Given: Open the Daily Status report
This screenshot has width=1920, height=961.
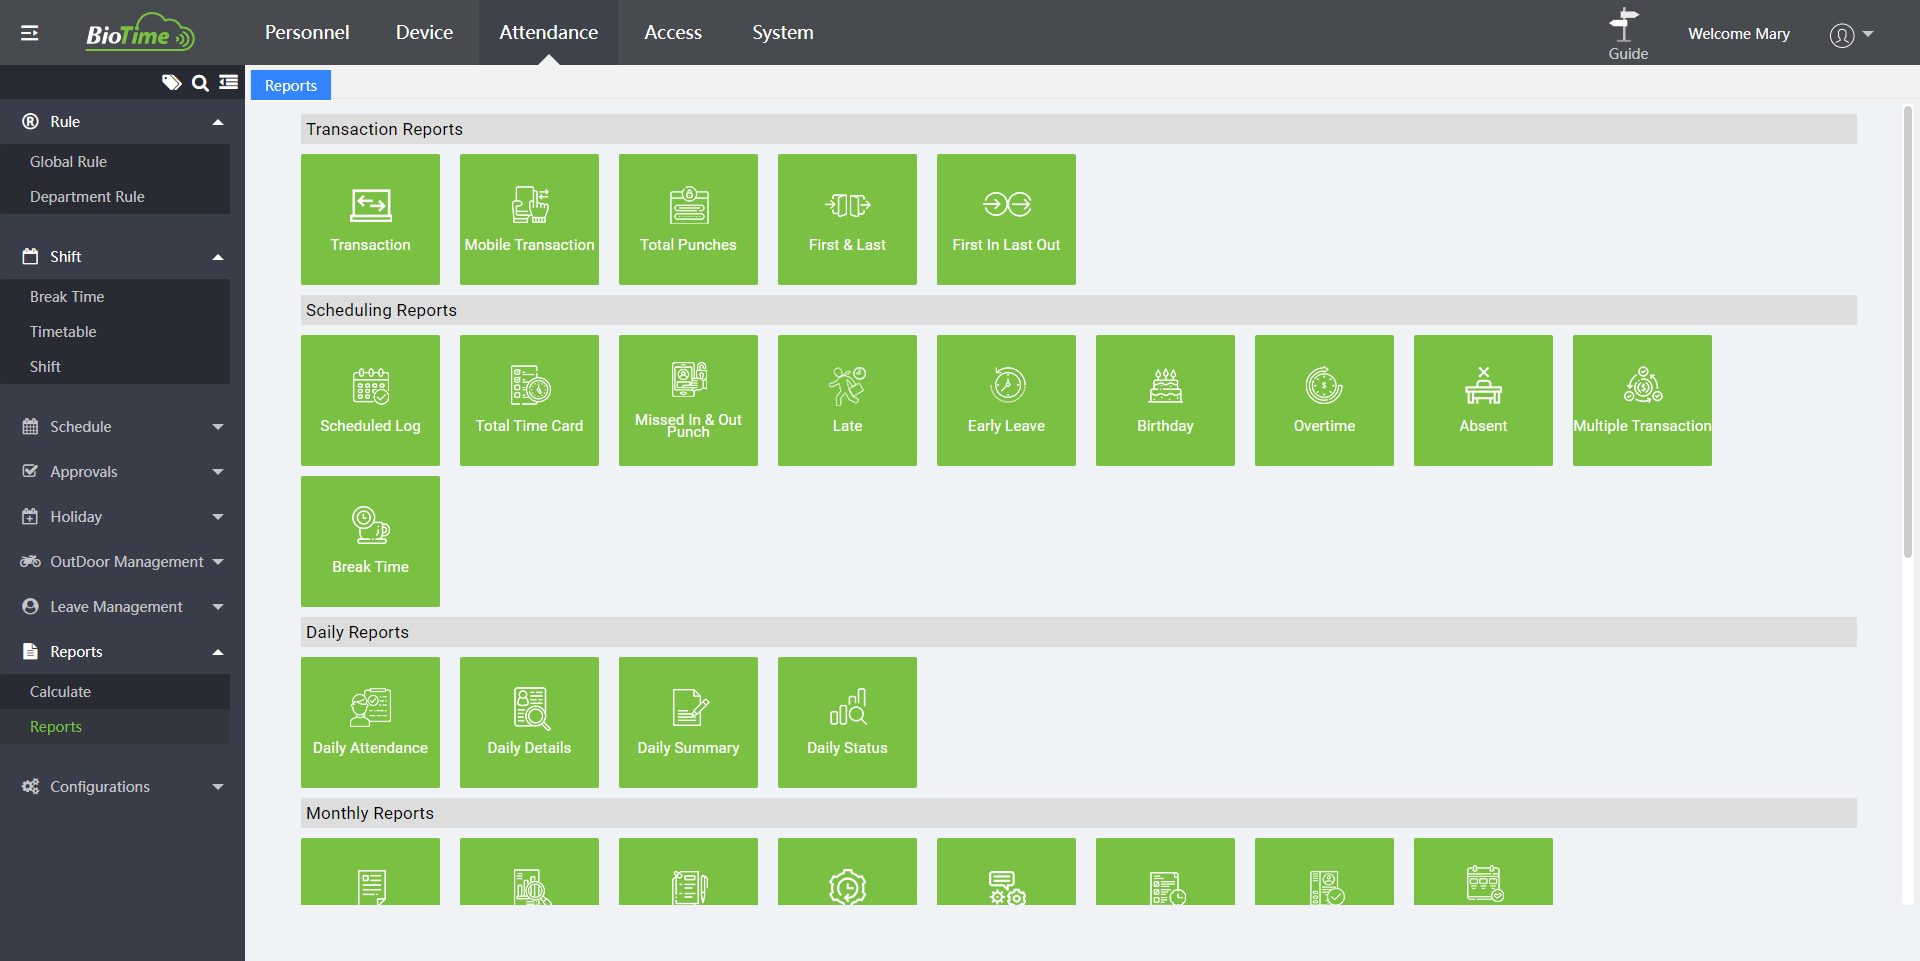Looking at the screenshot, I should pos(847,722).
